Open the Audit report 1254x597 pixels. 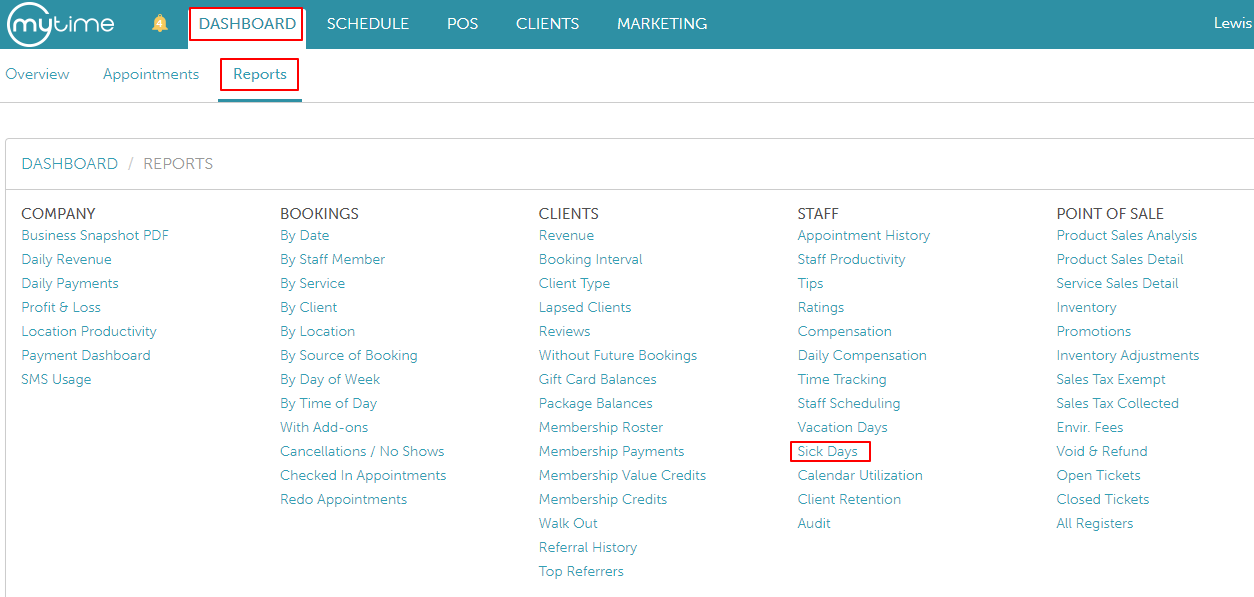(814, 524)
